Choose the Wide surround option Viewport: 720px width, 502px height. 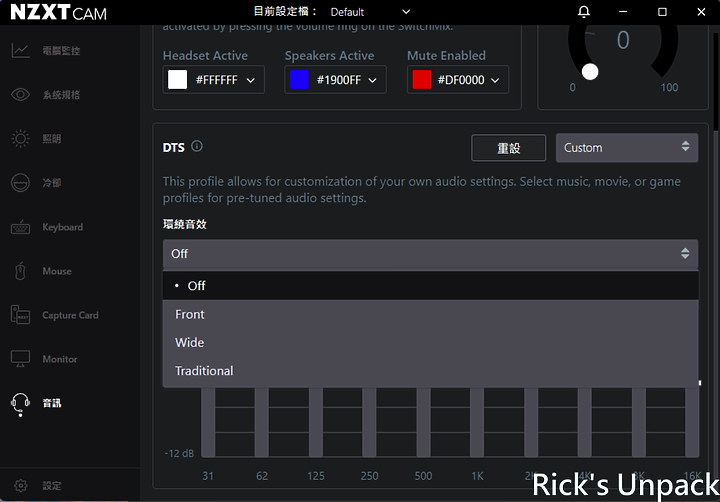pos(431,343)
